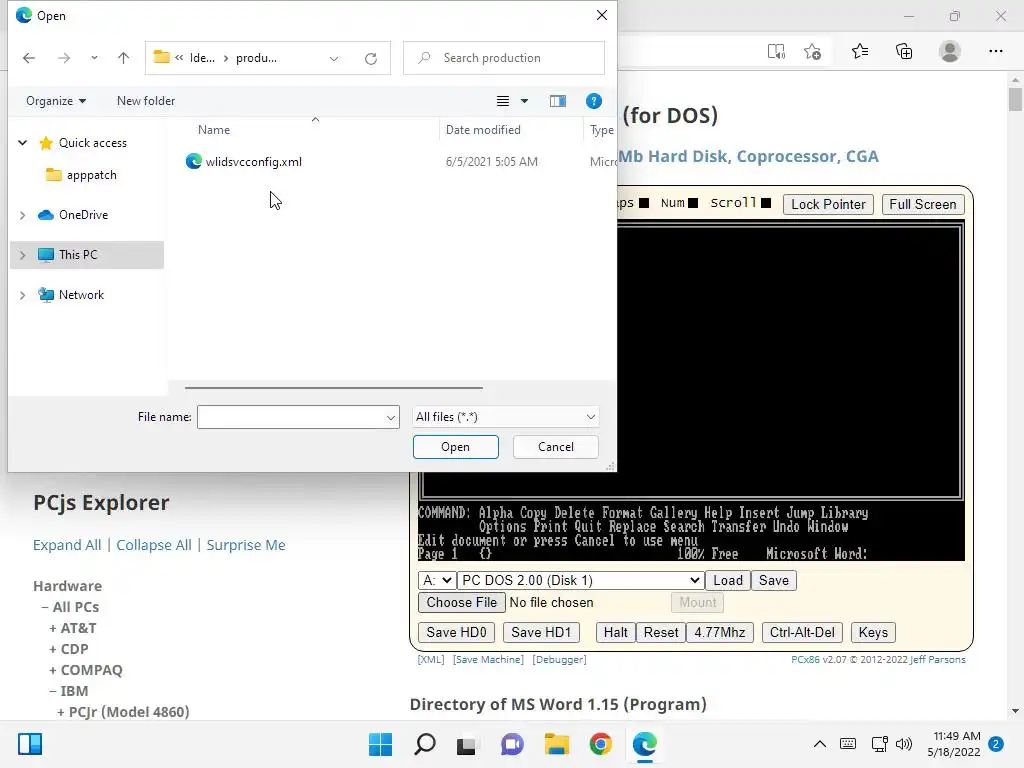Sort by Name column header
Image resolution: width=1024 pixels, height=768 pixels.
(214, 130)
